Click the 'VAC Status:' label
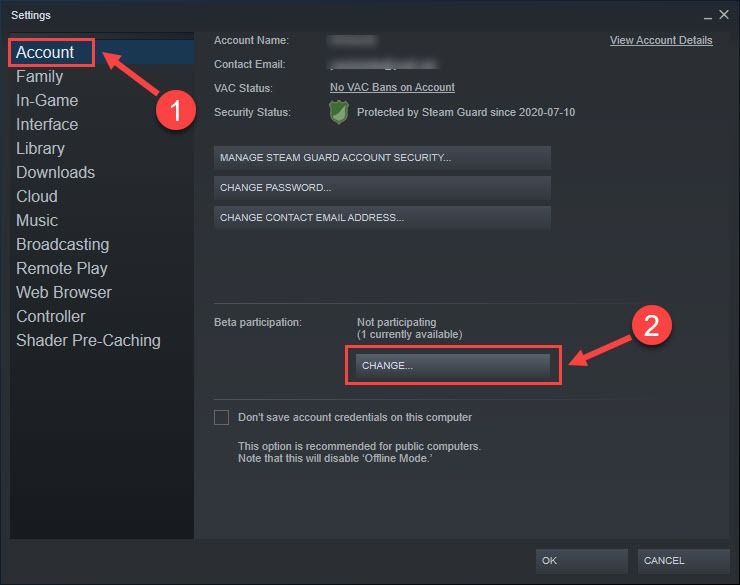This screenshot has height=585, width=740. tap(243, 88)
